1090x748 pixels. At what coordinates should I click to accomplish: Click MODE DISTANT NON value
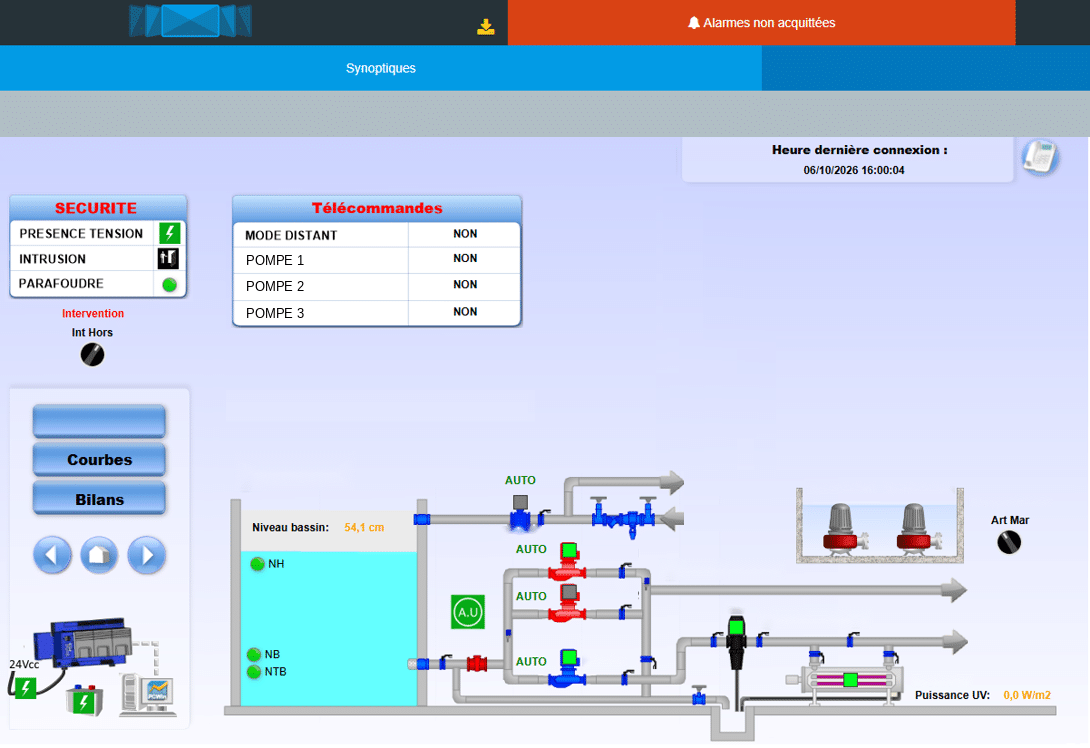pyautogui.click(x=465, y=234)
